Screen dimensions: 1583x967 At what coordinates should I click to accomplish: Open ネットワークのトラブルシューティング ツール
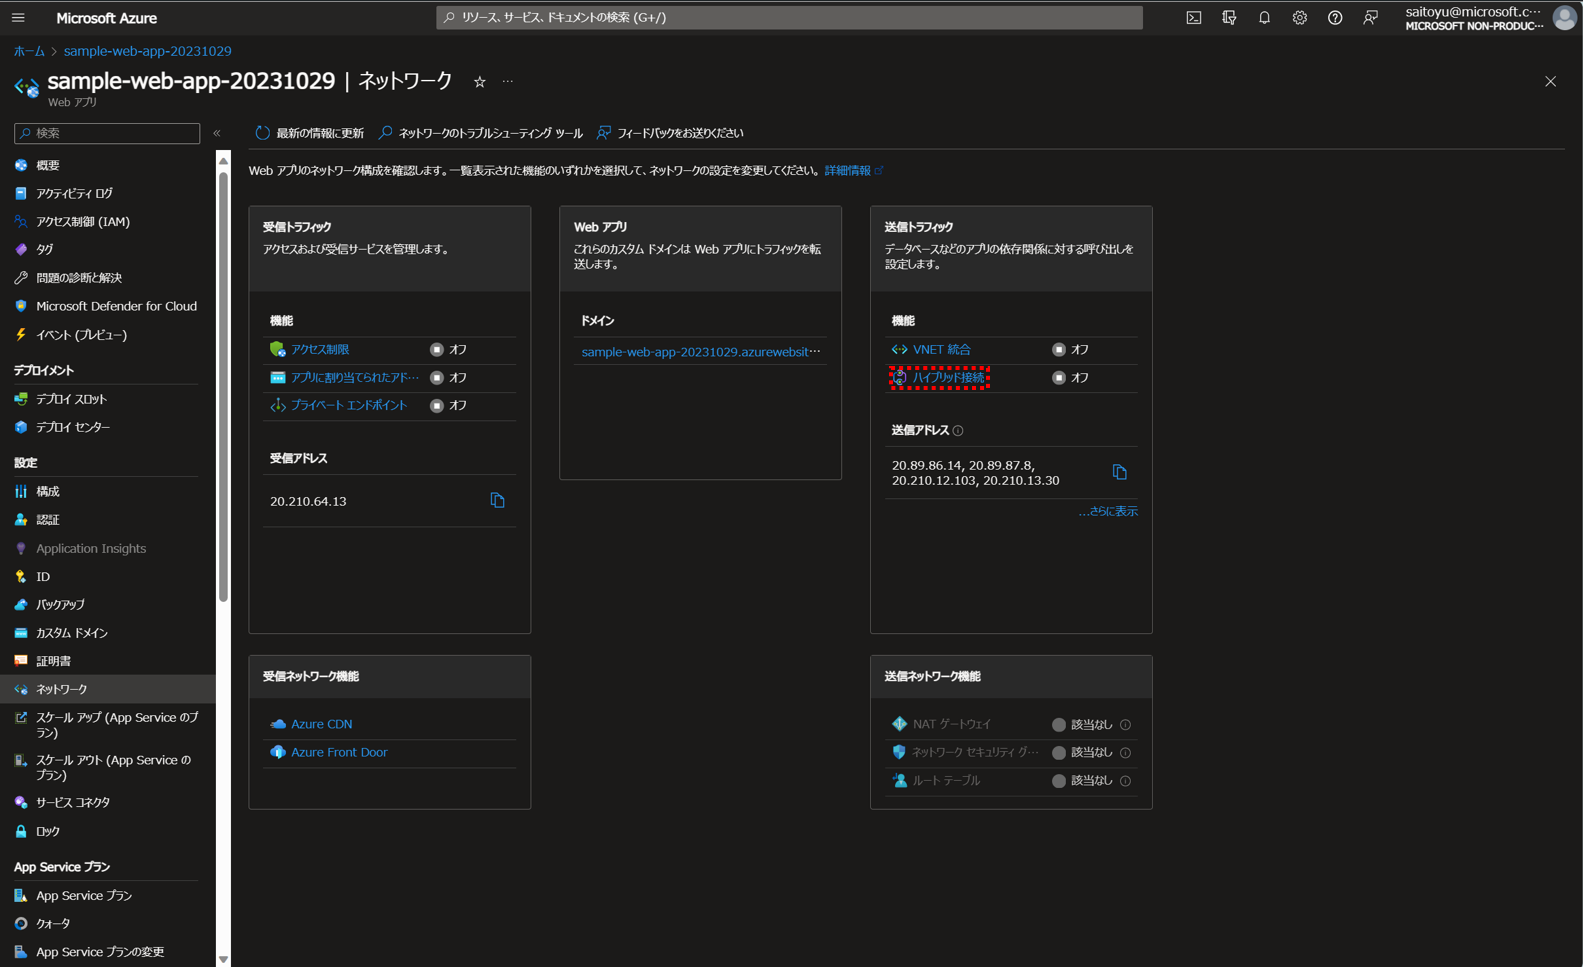480,133
